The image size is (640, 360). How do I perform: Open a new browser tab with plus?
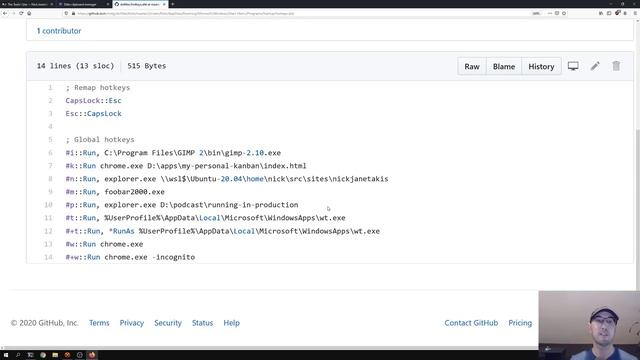(173, 4)
